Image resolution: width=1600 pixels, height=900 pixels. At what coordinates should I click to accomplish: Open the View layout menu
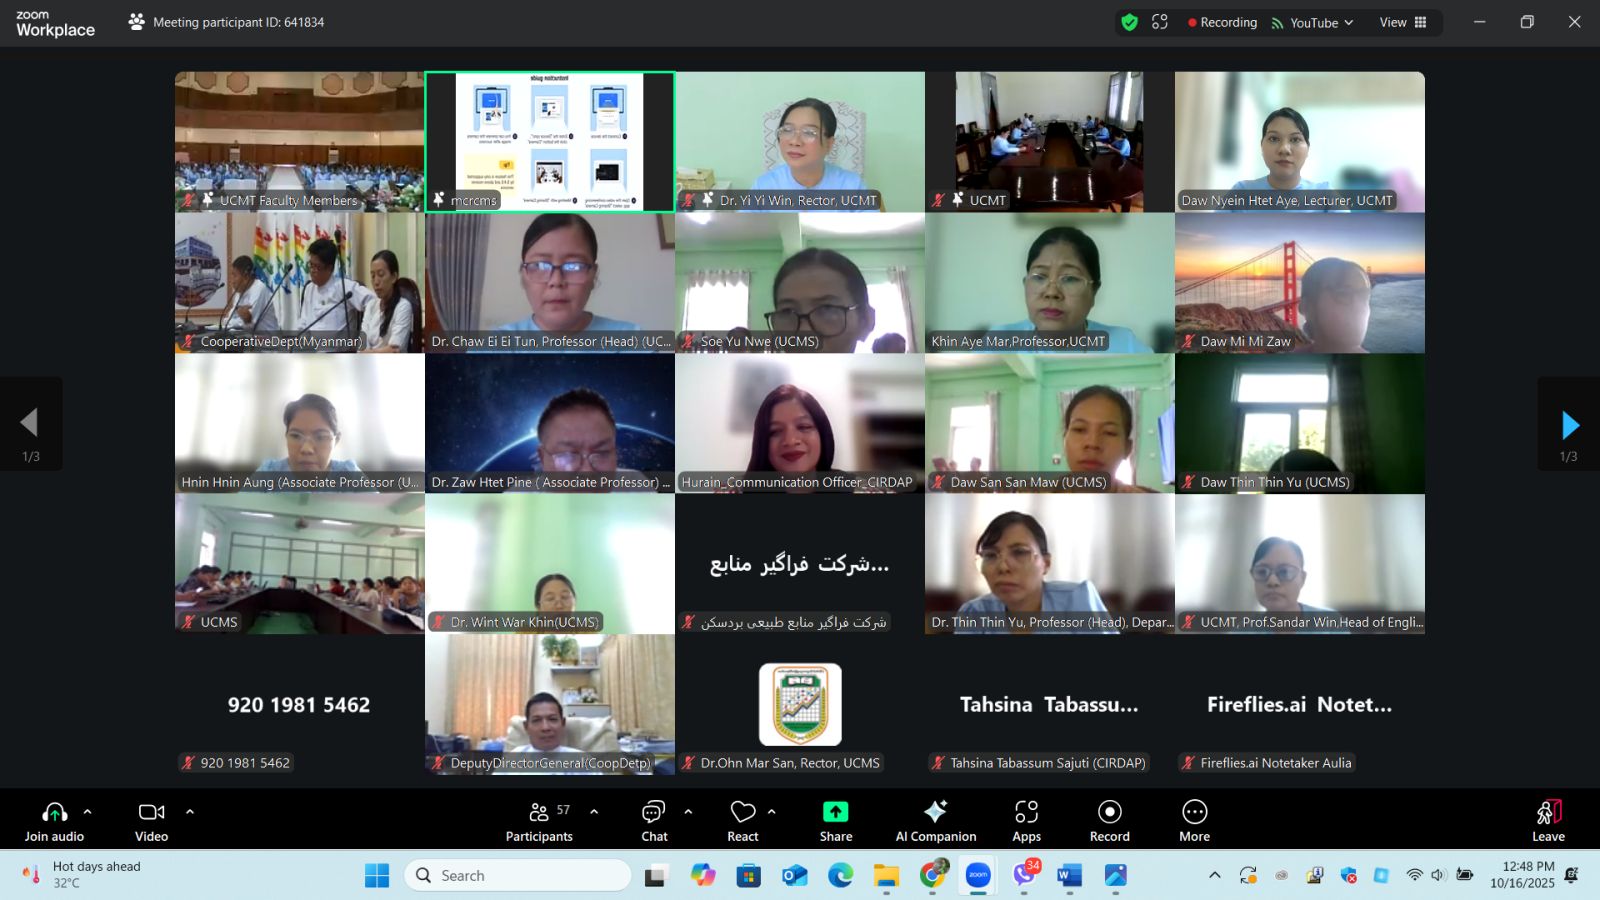tap(1402, 22)
